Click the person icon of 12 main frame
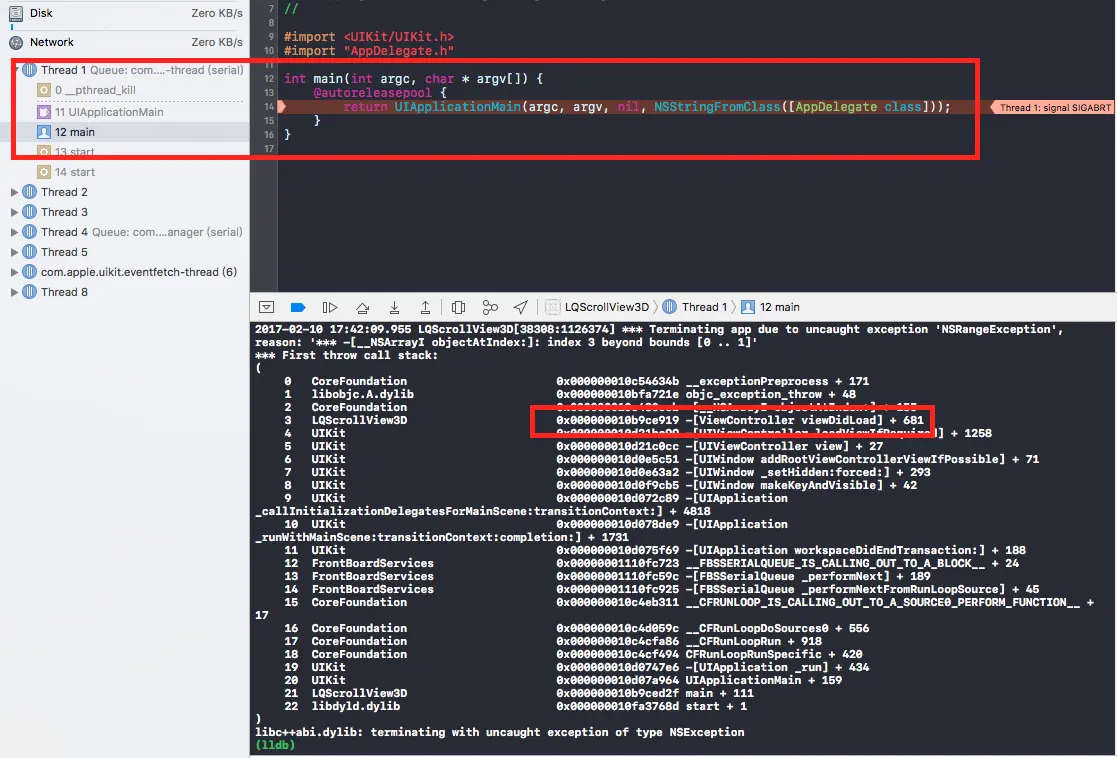This screenshot has height=758, width=1117. click(x=43, y=132)
